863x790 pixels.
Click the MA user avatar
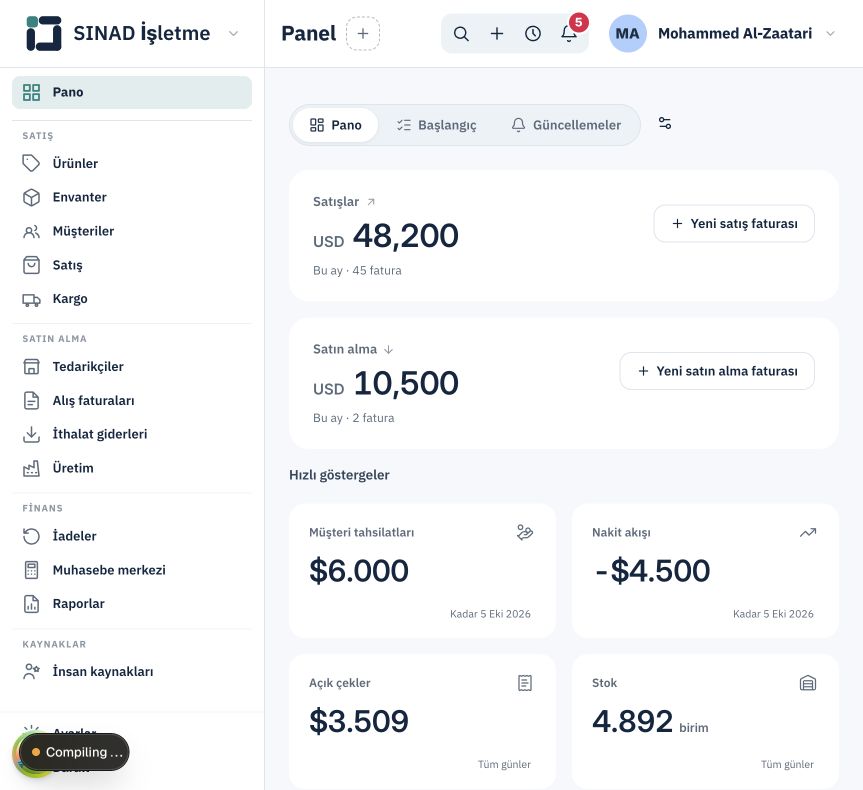tap(627, 34)
